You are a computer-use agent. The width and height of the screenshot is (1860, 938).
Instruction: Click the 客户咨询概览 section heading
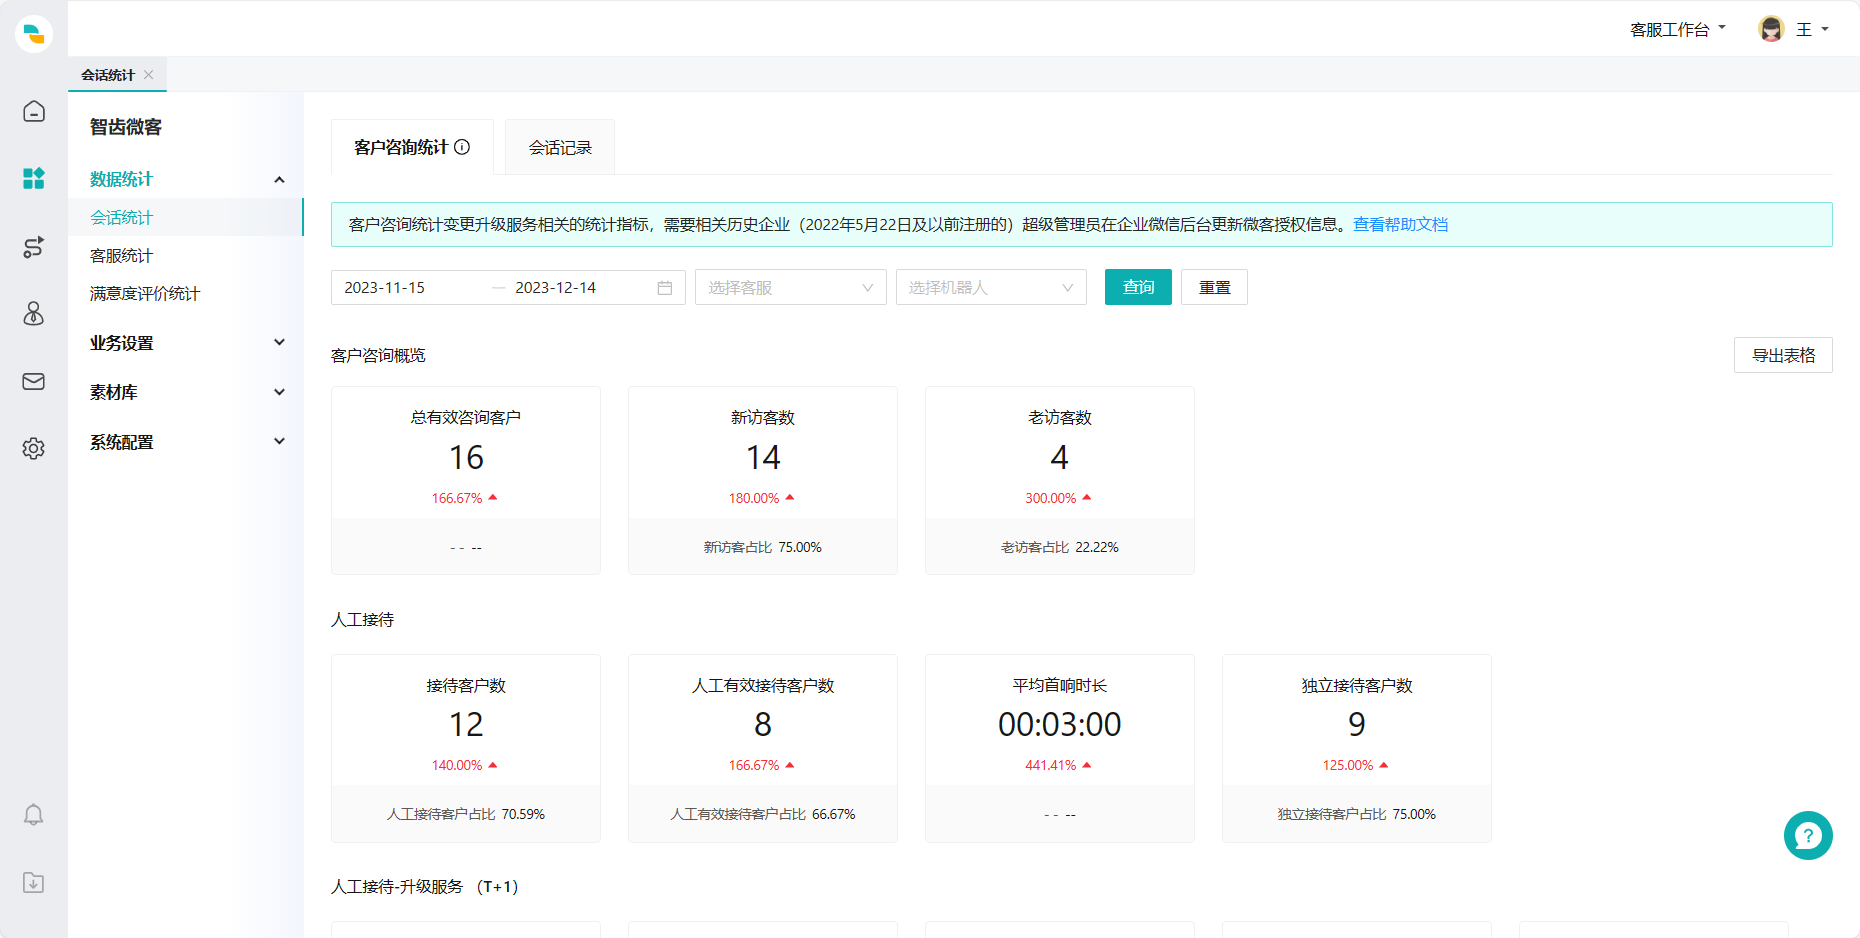(378, 356)
